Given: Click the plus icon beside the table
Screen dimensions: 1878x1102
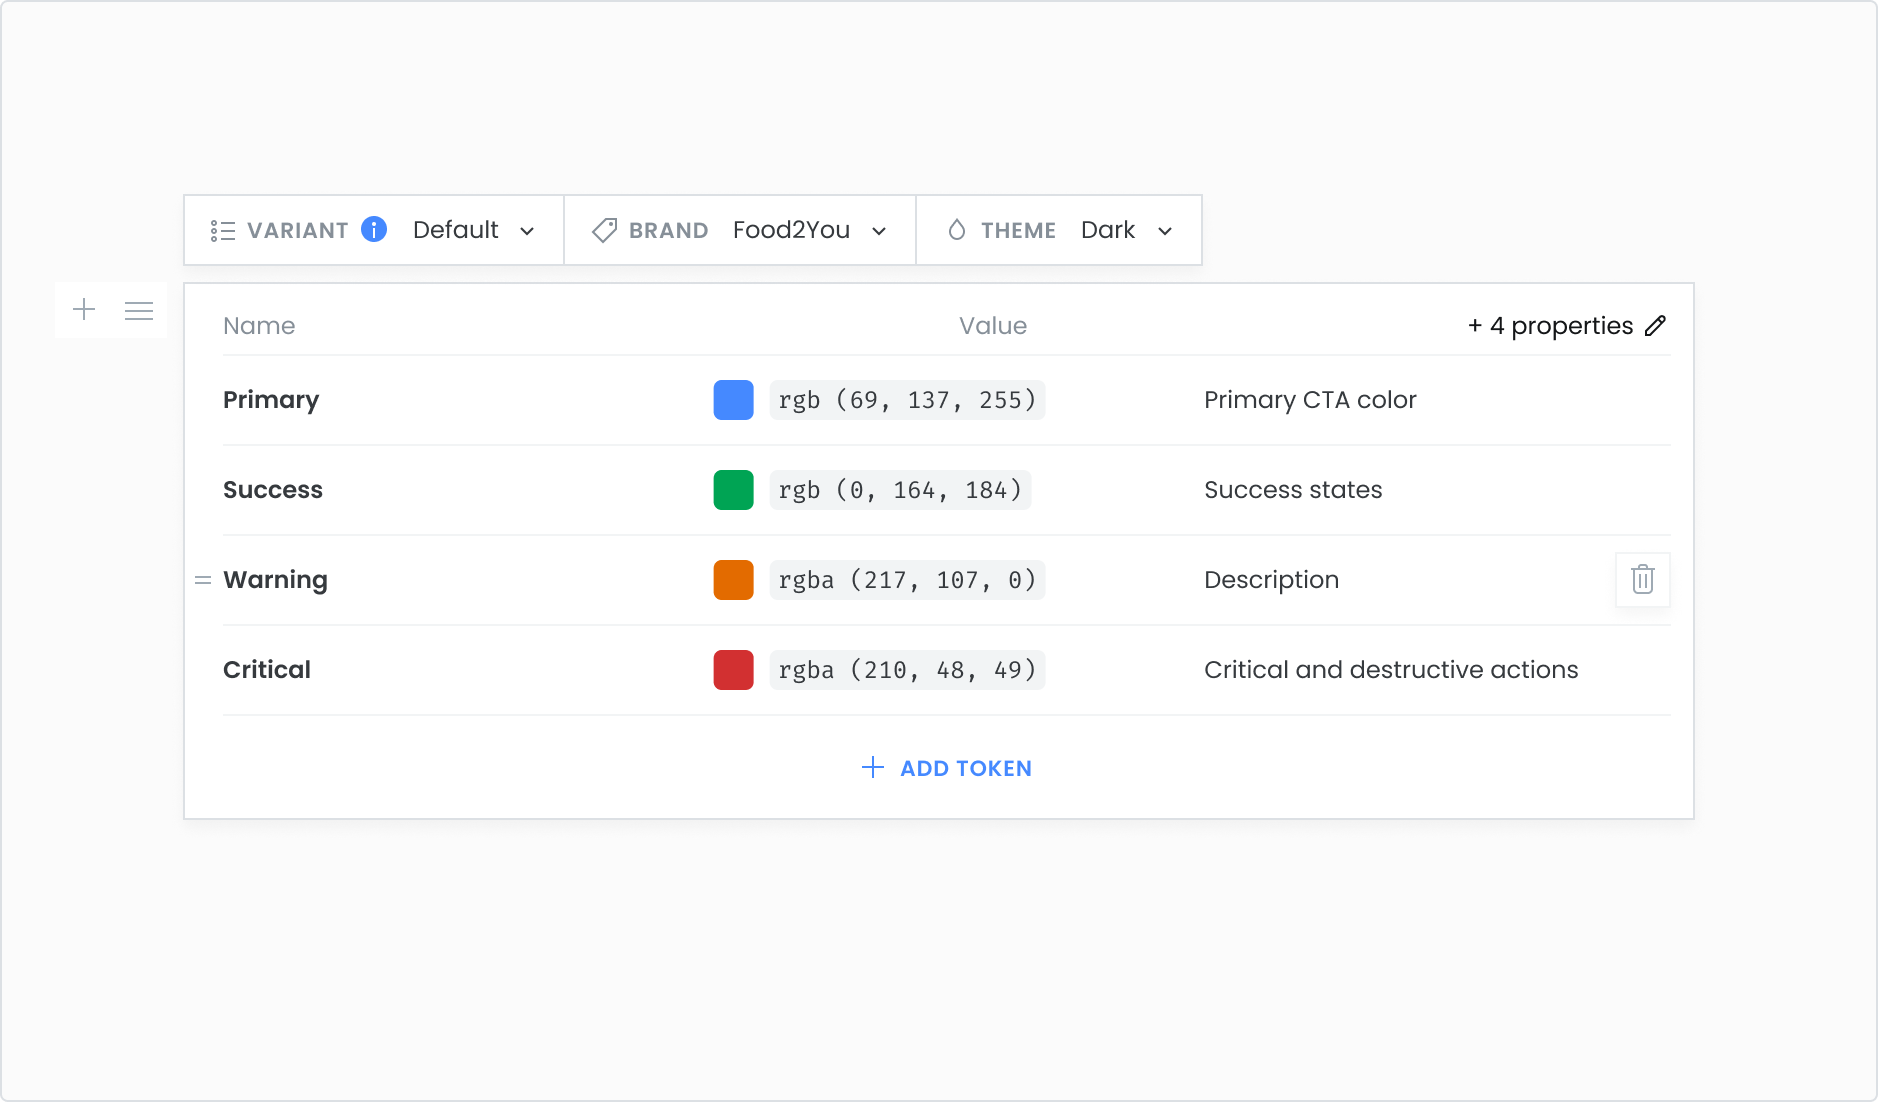Looking at the screenshot, I should (x=84, y=310).
